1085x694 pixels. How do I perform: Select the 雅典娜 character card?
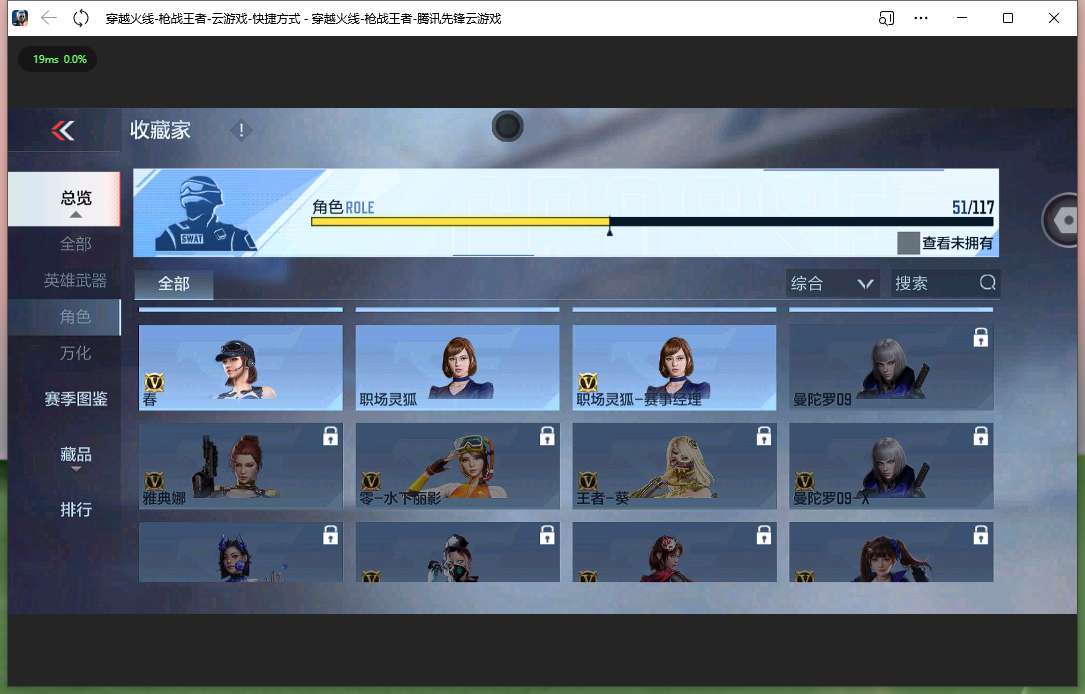241,466
